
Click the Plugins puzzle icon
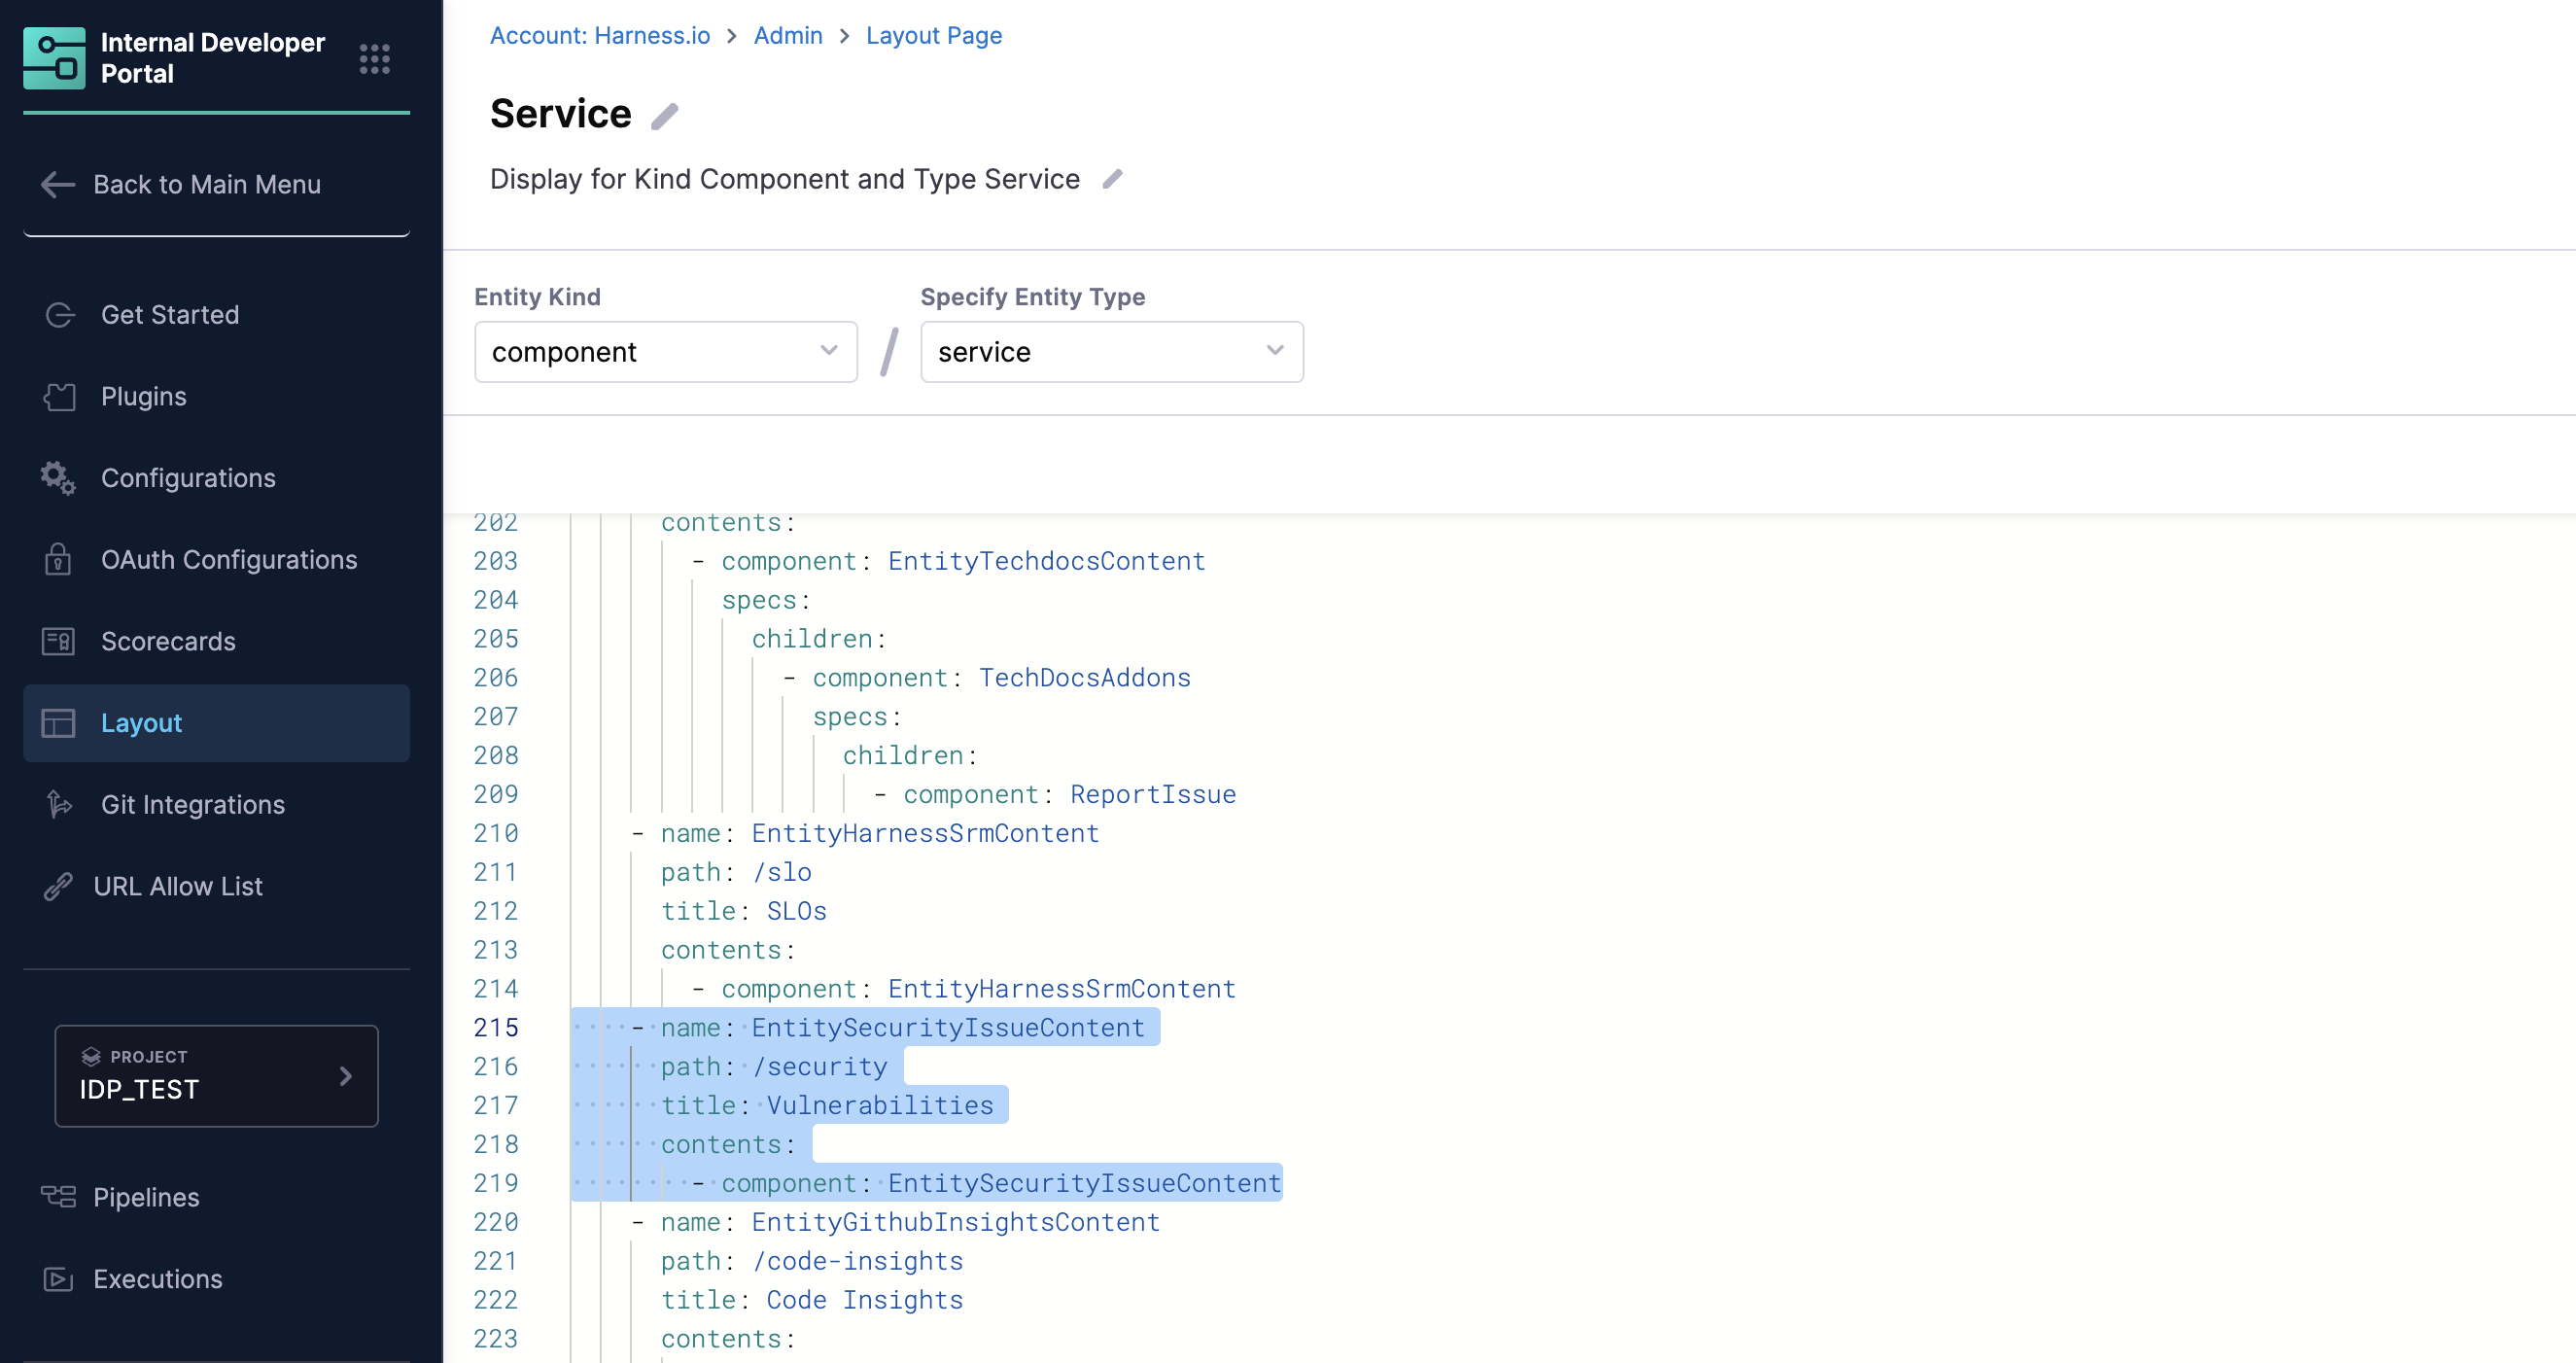tap(59, 397)
